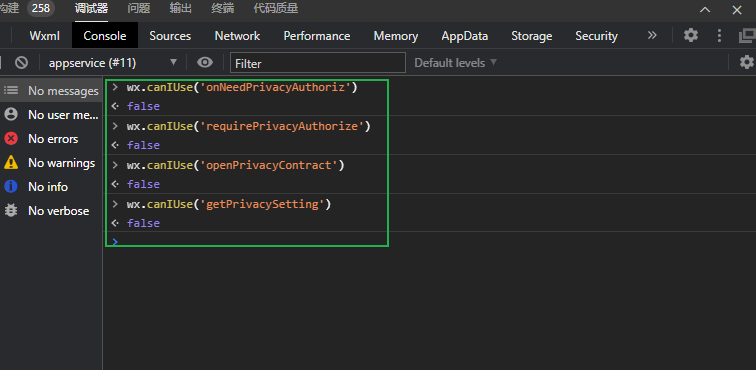The height and width of the screenshot is (370, 756).
Task: Toggle live expression eye icon
Action: (x=205, y=62)
